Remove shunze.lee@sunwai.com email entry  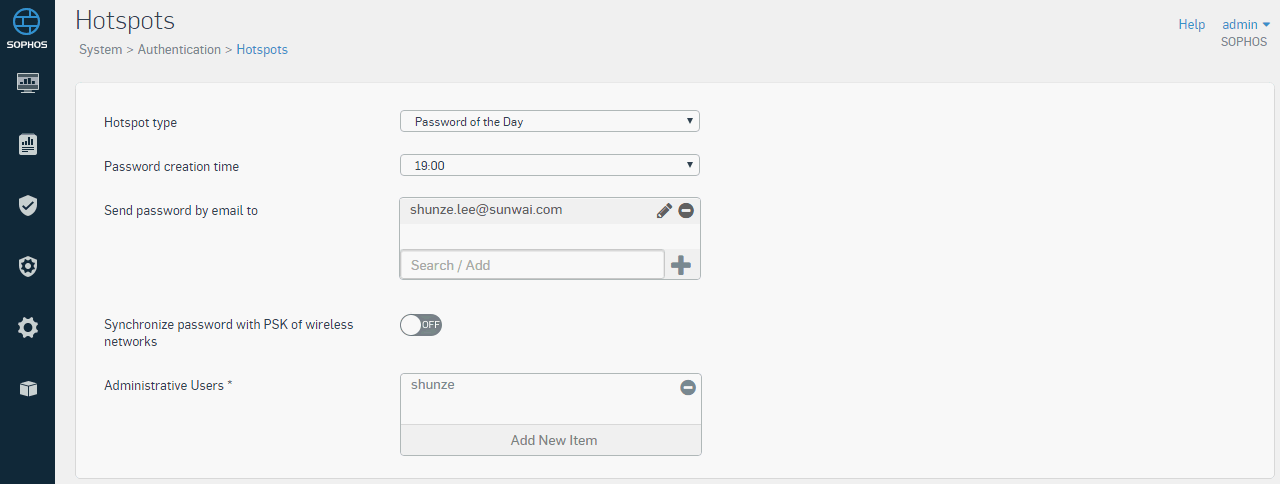(x=686, y=210)
